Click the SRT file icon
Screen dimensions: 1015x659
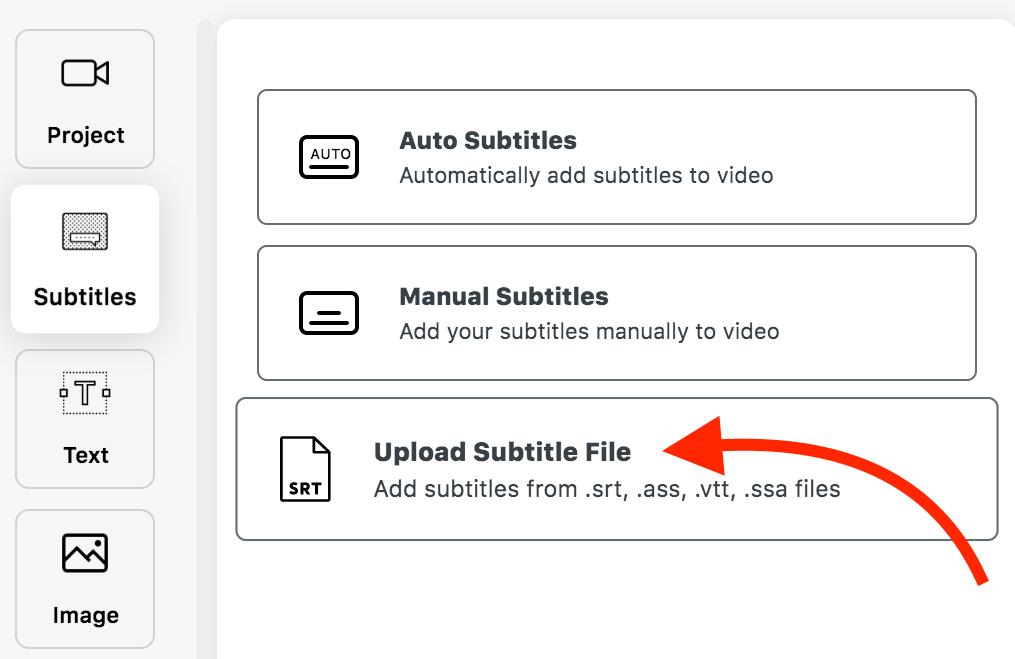(x=305, y=469)
